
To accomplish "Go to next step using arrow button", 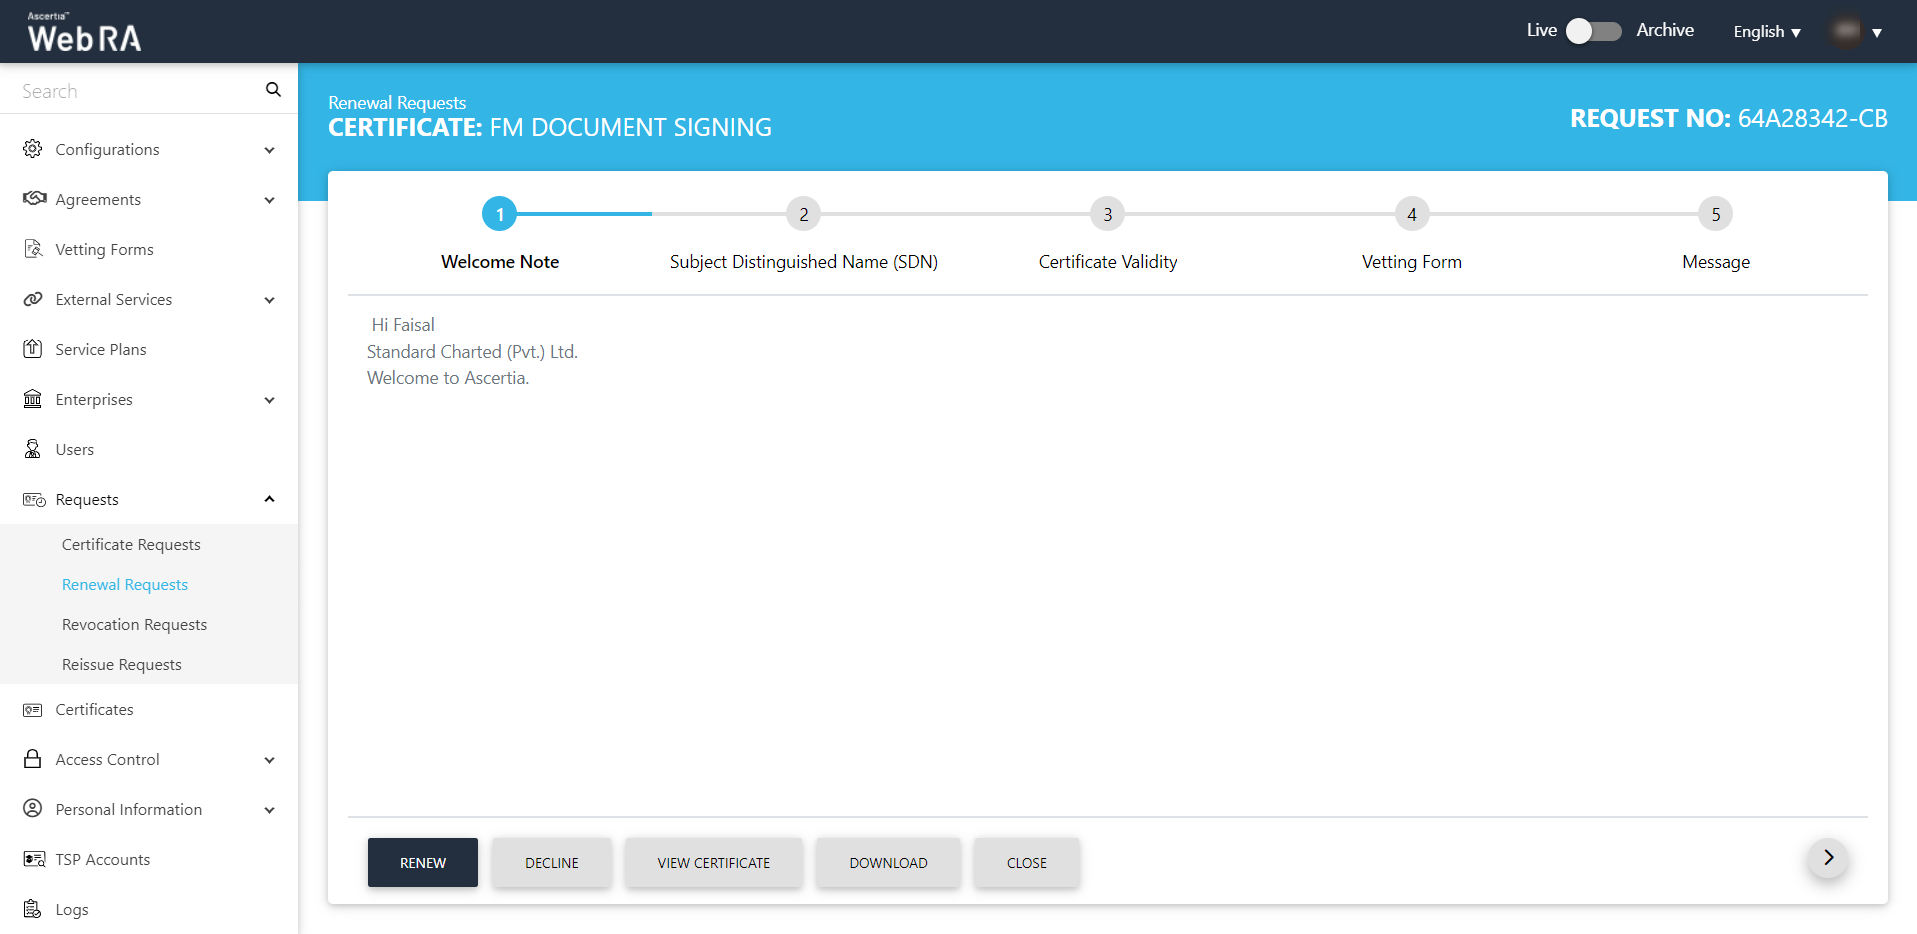I will point(1828,858).
